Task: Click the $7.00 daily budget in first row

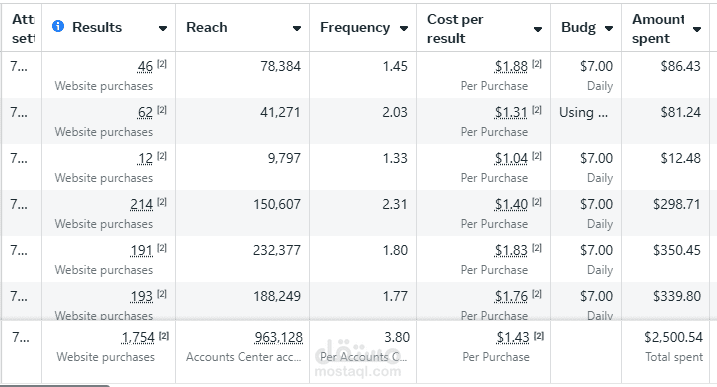Action: (x=596, y=66)
